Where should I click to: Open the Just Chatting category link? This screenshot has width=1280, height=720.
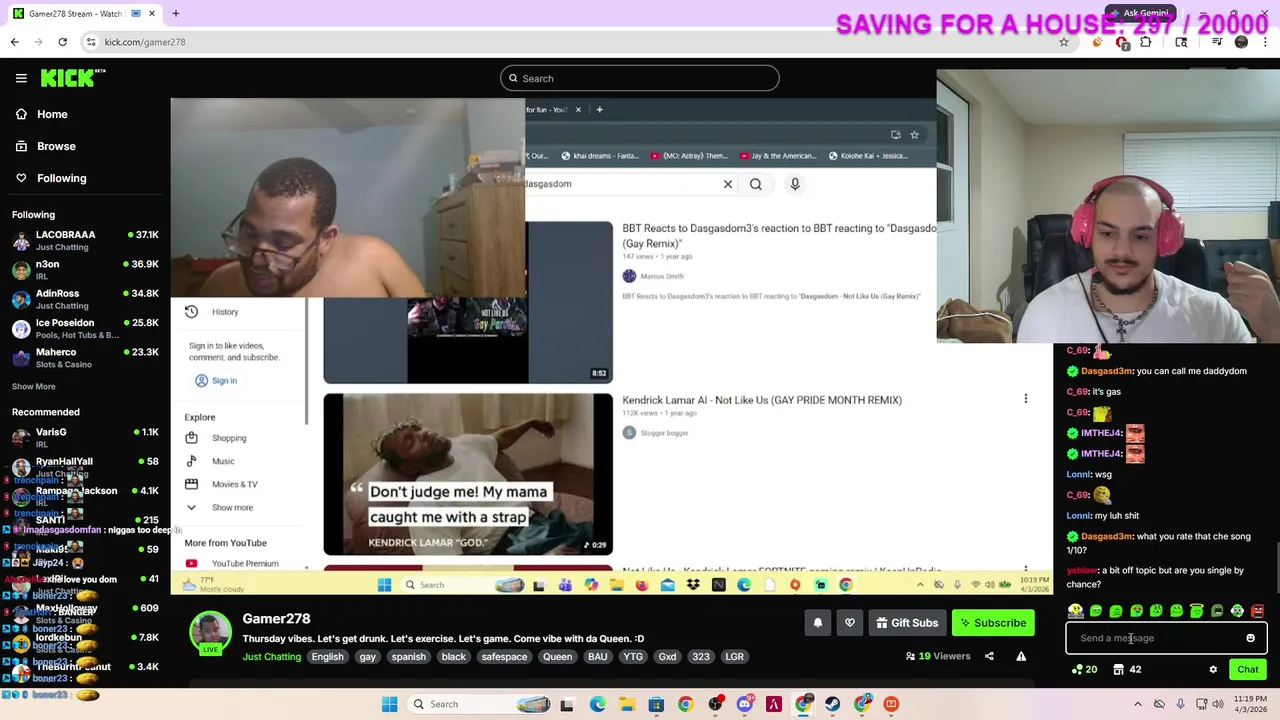pos(271,657)
